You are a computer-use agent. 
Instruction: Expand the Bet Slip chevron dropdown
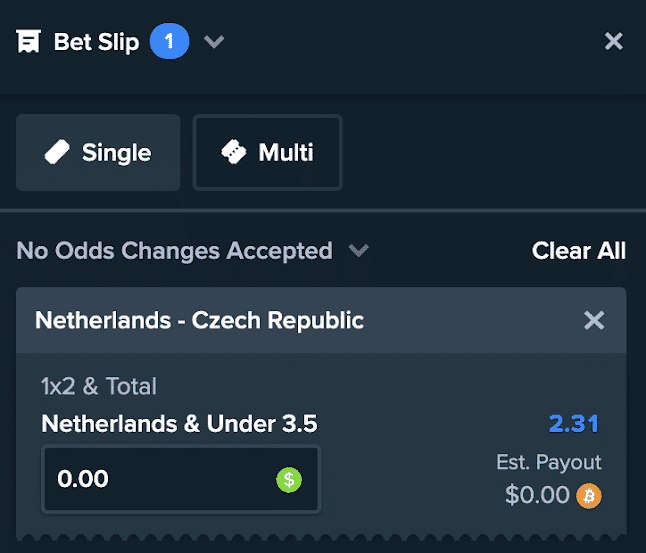pos(214,42)
